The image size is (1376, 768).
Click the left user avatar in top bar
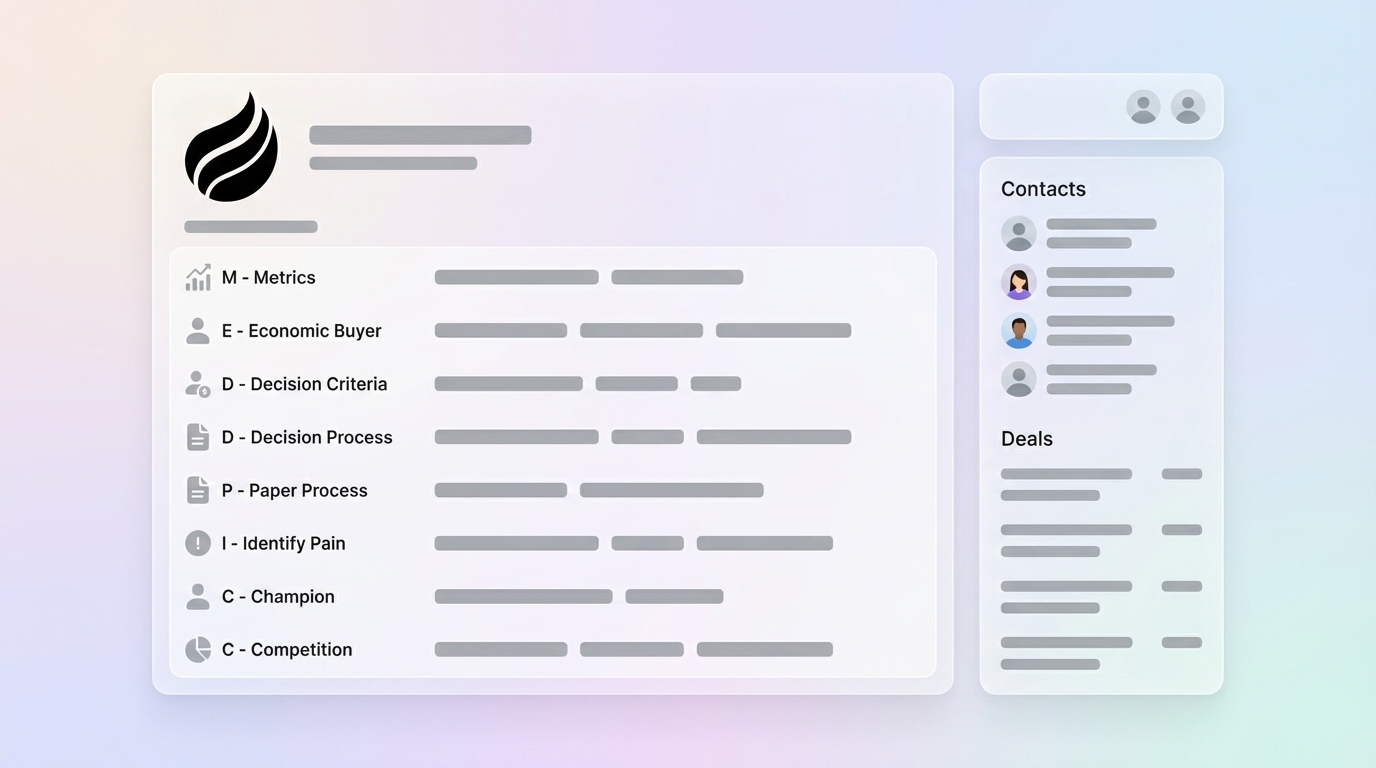click(1143, 107)
